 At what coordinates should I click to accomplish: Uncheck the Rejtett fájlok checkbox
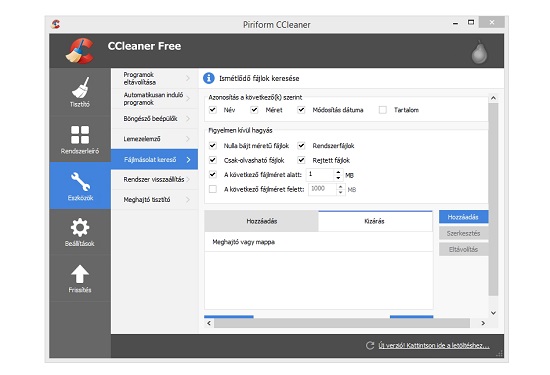[301, 160]
